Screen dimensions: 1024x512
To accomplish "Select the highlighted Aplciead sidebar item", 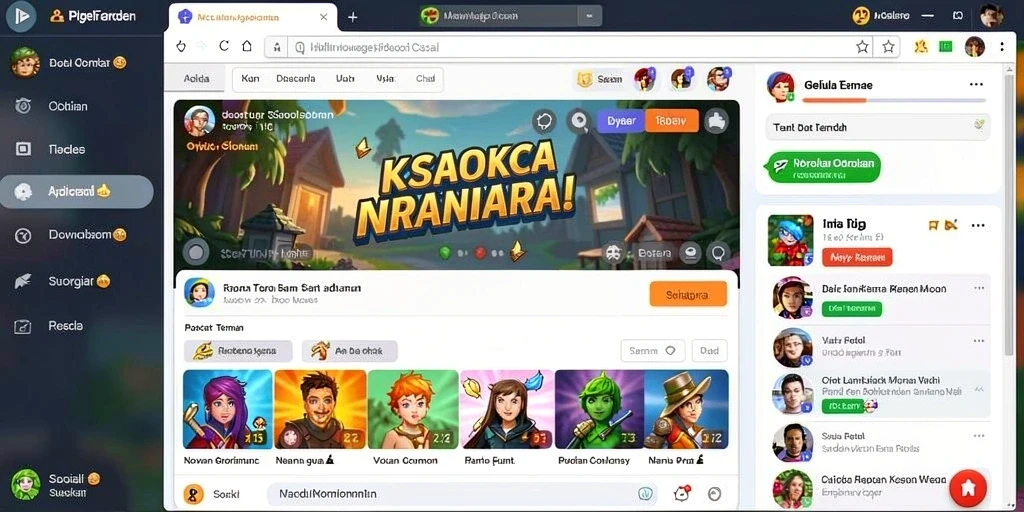I will point(76,191).
